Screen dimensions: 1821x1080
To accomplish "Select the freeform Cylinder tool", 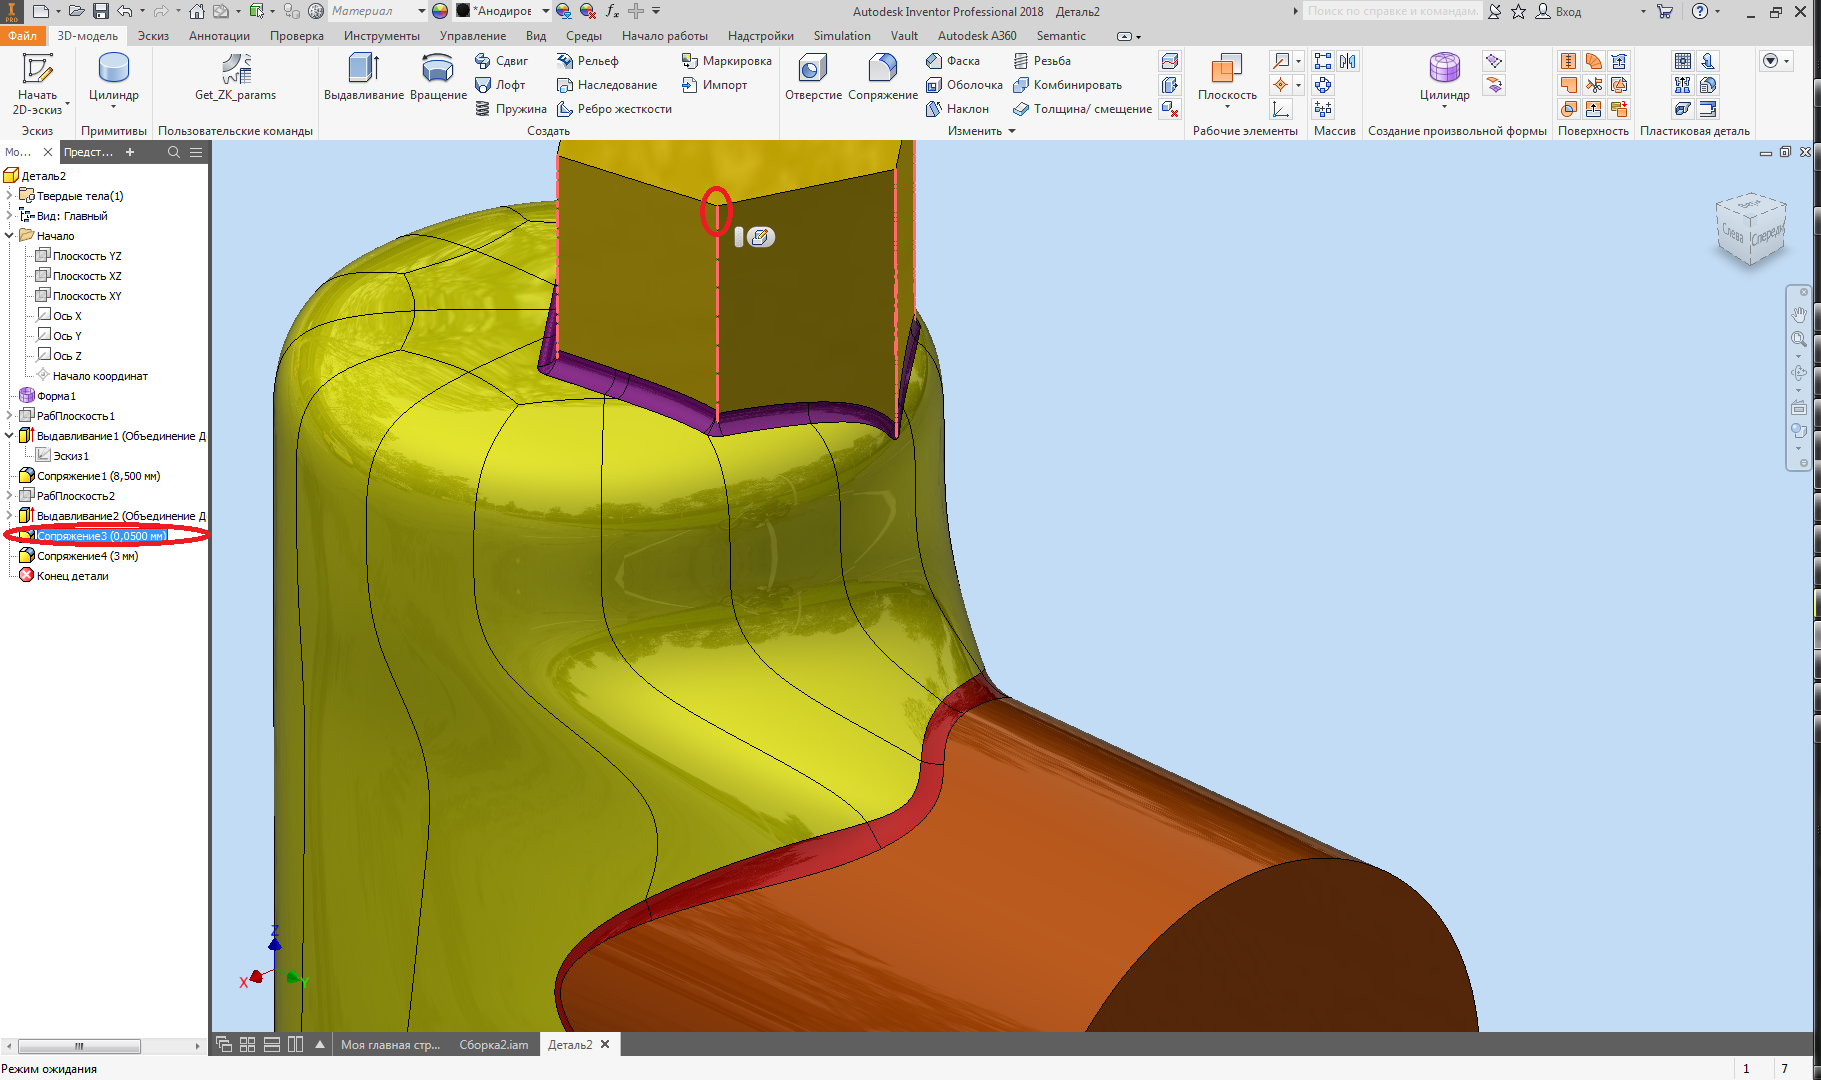I will coord(1444,78).
